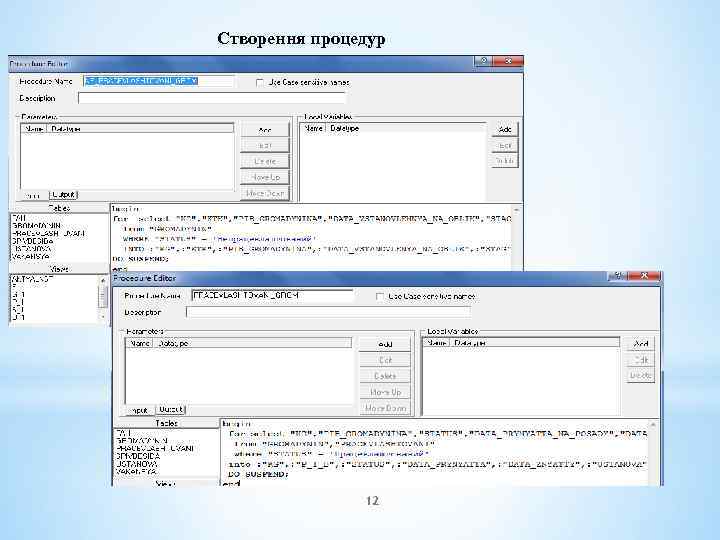
Task: Click Datatype column header in front window Parameters grid
Action: pos(252,343)
